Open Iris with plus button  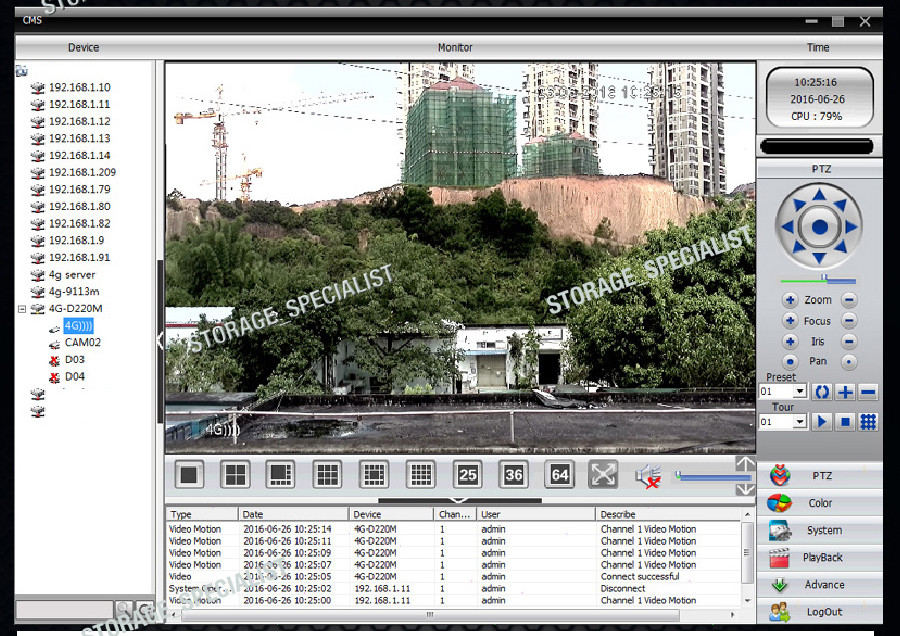point(790,342)
